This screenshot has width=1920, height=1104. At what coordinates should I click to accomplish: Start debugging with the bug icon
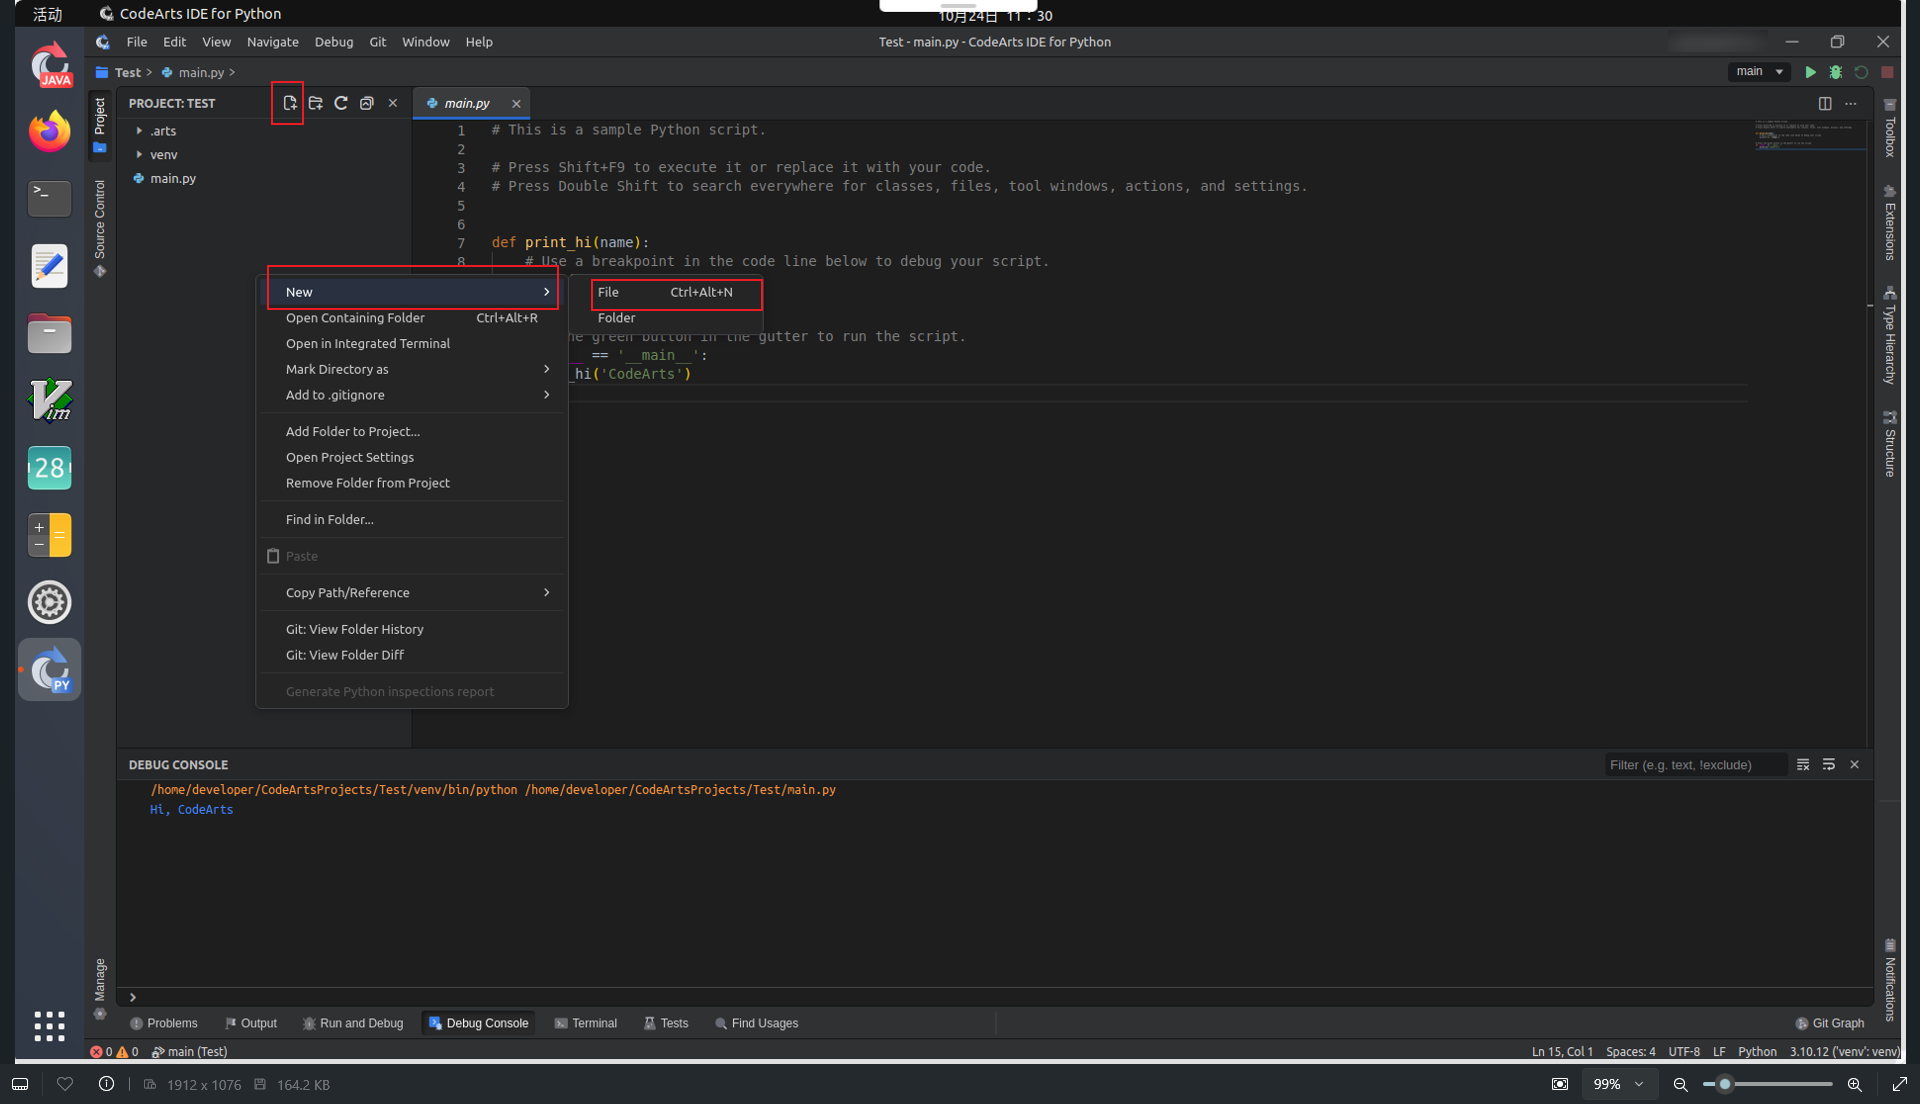[1836, 72]
